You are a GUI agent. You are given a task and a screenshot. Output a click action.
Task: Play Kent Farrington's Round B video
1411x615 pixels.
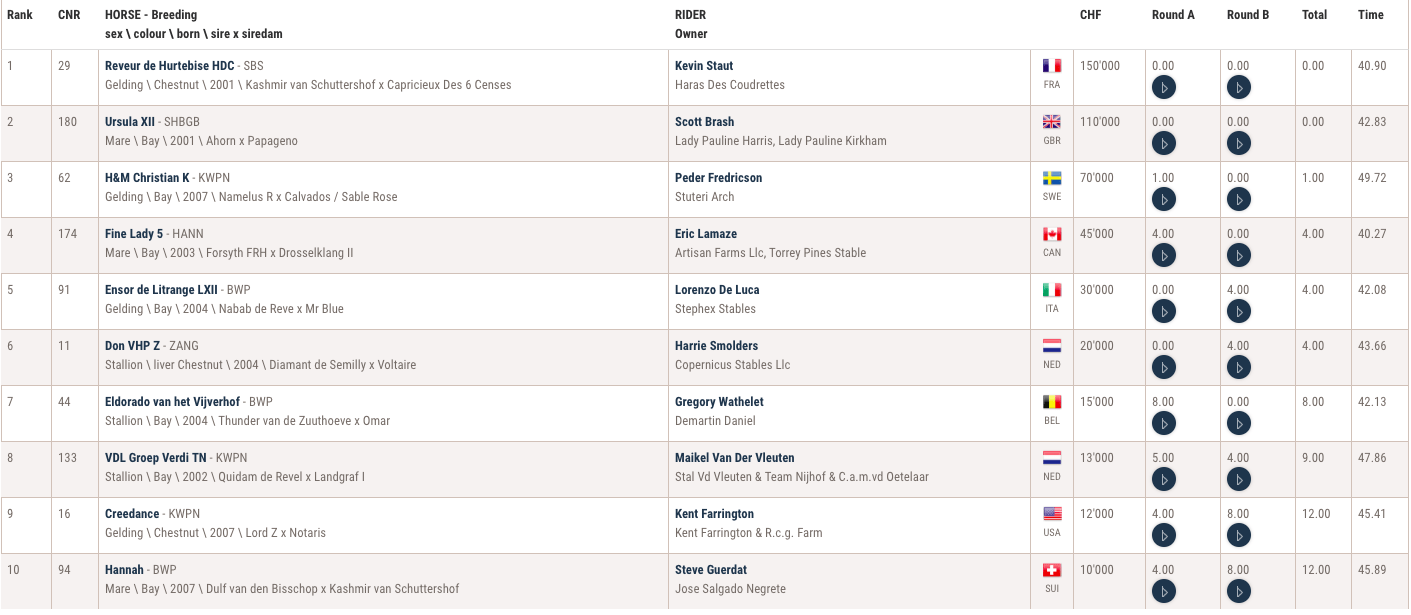[1238, 536]
